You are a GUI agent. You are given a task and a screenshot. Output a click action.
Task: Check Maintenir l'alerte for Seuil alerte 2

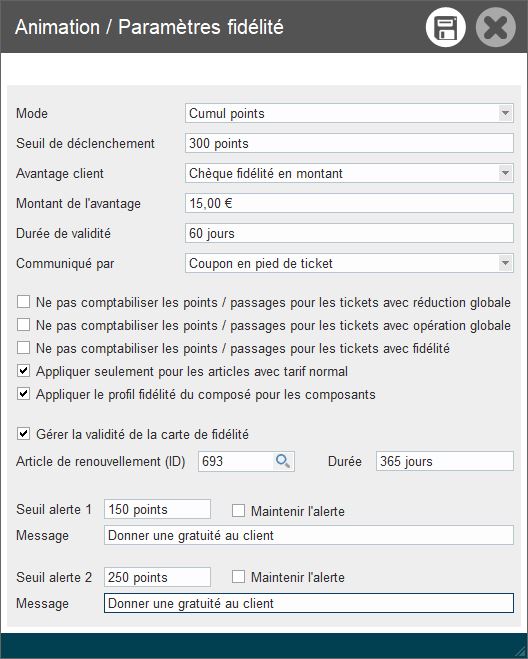point(238,577)
